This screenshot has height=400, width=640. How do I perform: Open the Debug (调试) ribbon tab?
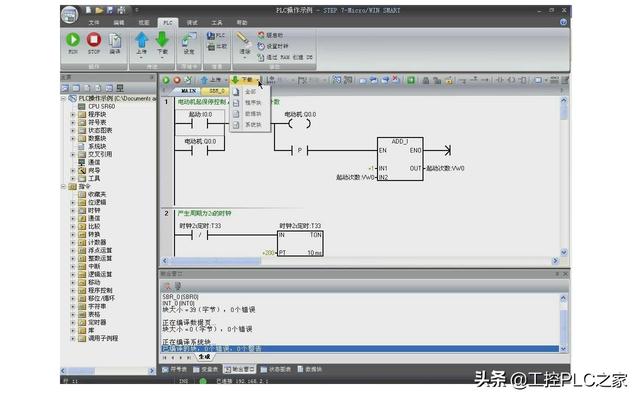192,23
